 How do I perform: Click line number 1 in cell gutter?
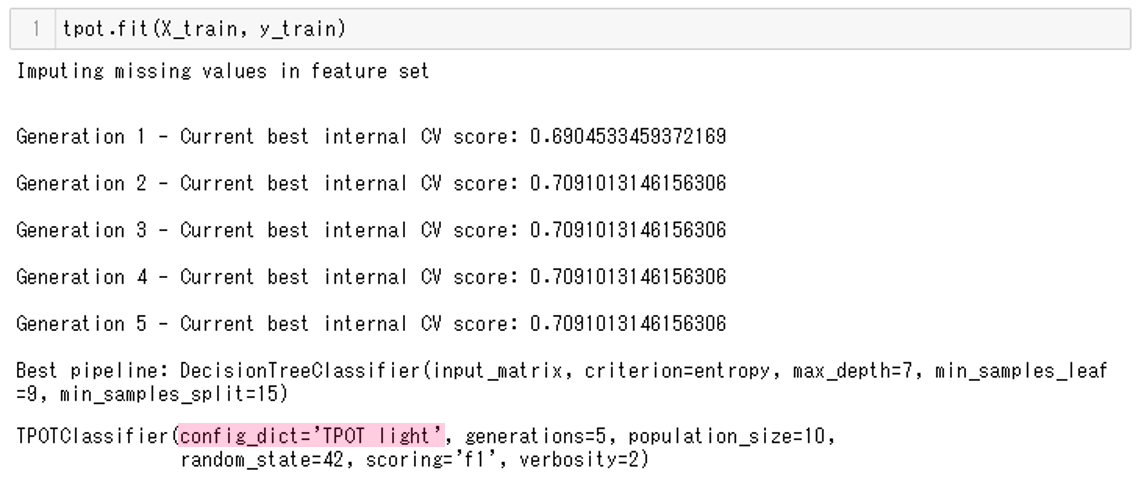pos(35,30)
